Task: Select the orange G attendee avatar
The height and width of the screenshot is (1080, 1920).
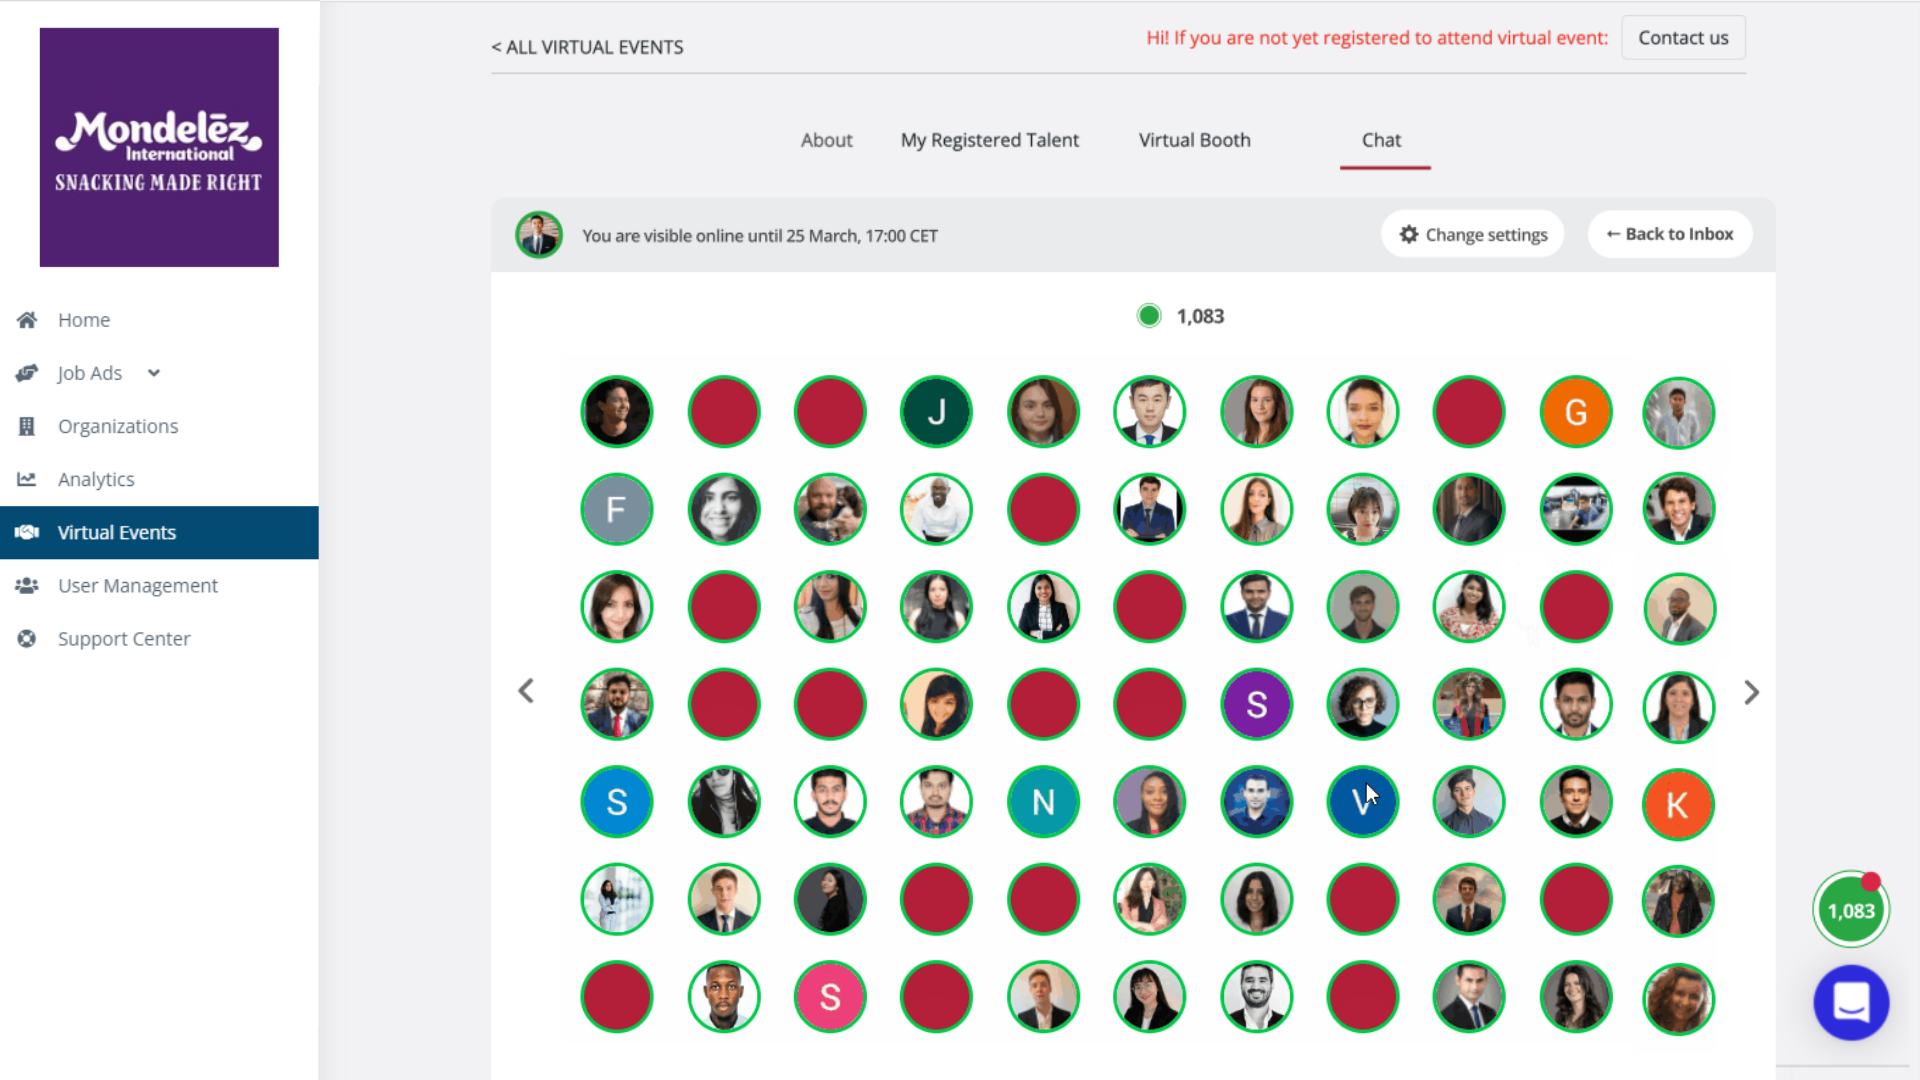Action: click(x=1575, y=412)
